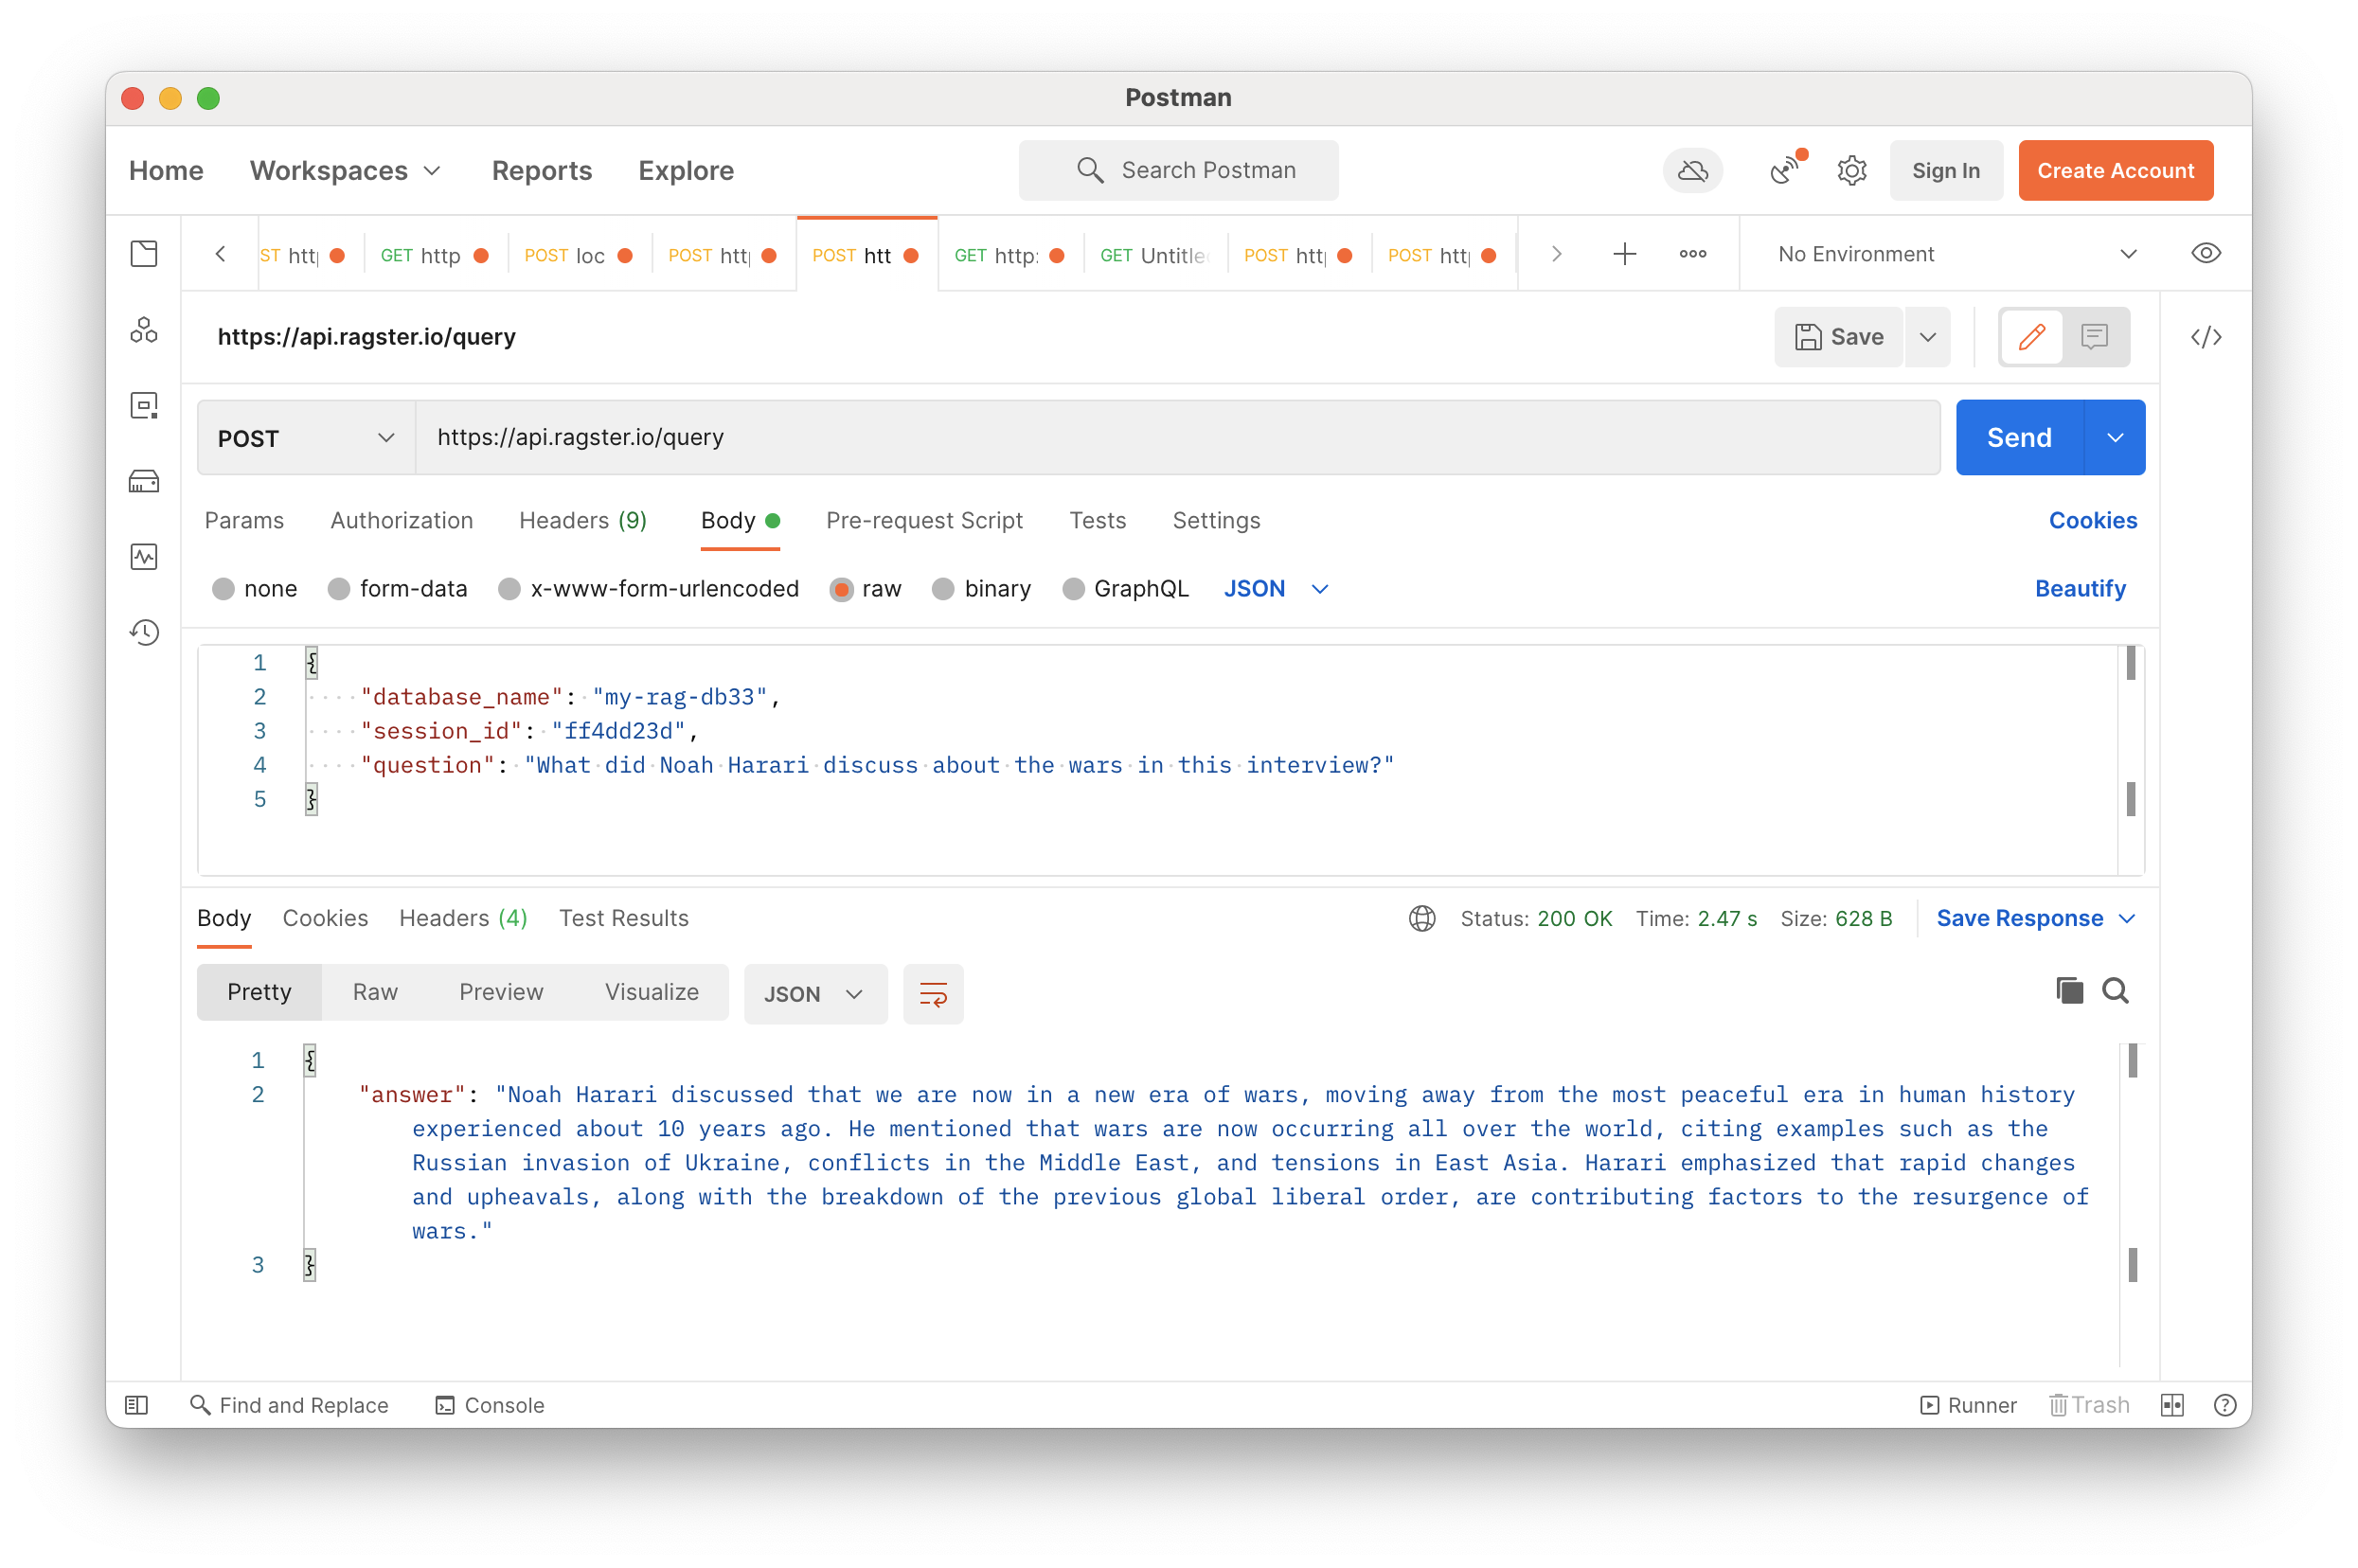Select the raw body type
The height and width of the screenshot is (1568, 2358).
842,589
